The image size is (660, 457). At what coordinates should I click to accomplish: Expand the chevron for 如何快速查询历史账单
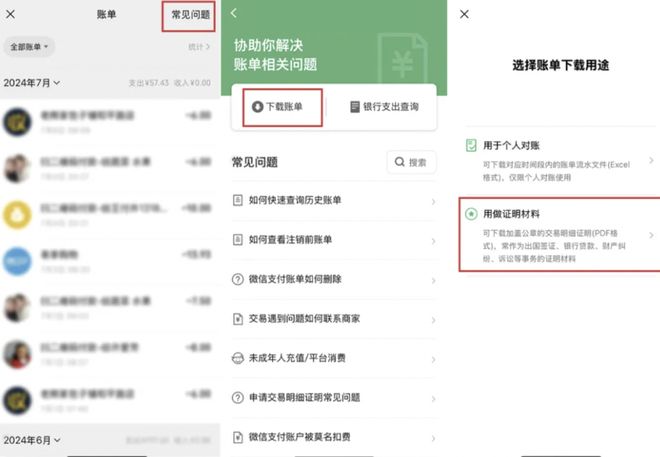click(433, 202)
